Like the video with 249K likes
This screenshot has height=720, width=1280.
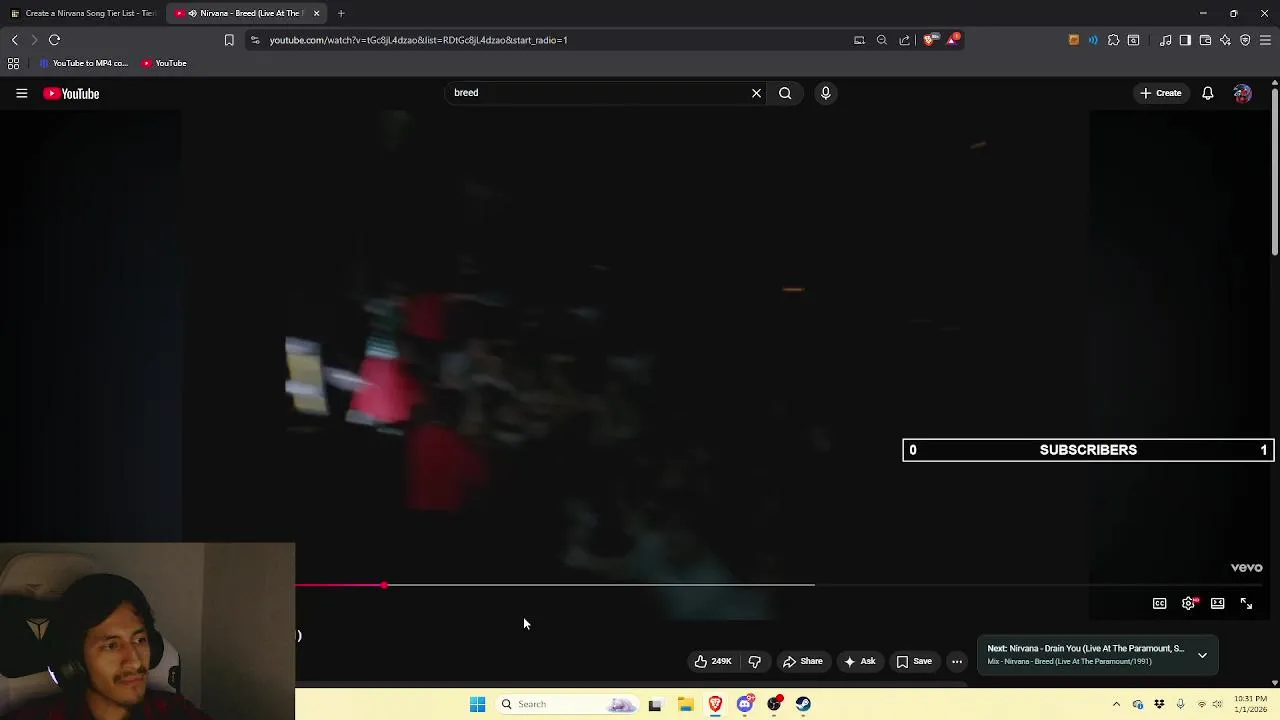(x=713, y=661)
